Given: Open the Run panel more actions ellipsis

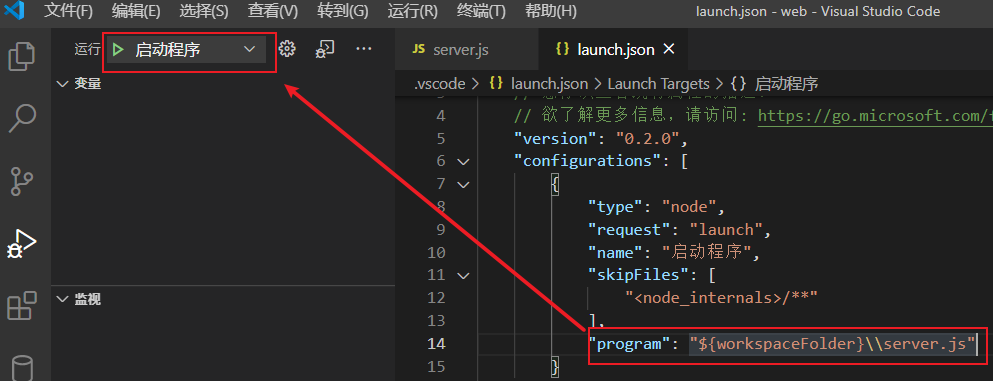Looking at the screenshot, I should 364,49.
